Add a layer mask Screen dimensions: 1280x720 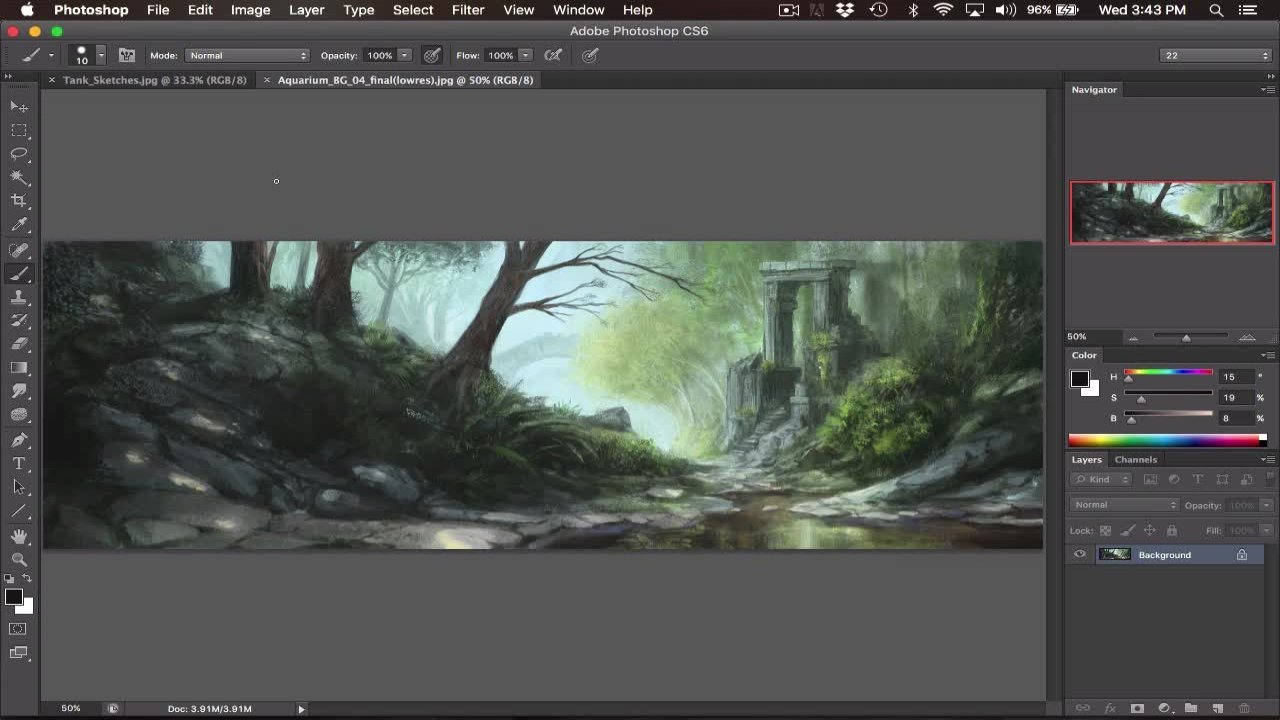click(x=1137, y=708)
